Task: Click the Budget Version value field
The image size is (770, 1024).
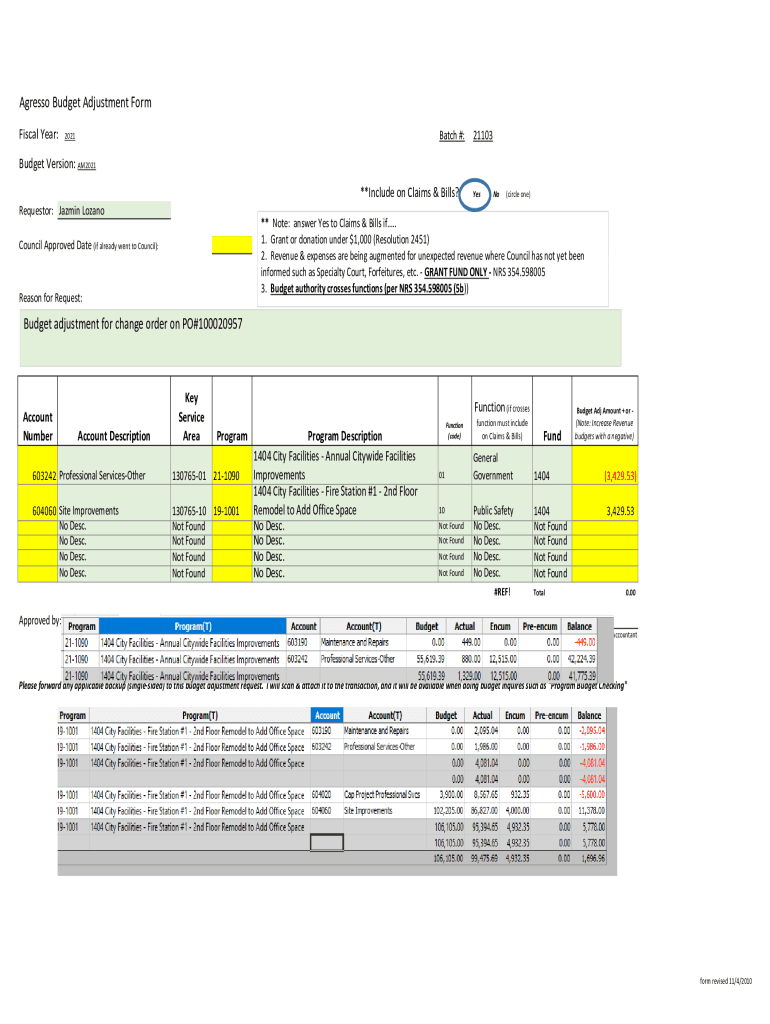Action: point(87,166)
